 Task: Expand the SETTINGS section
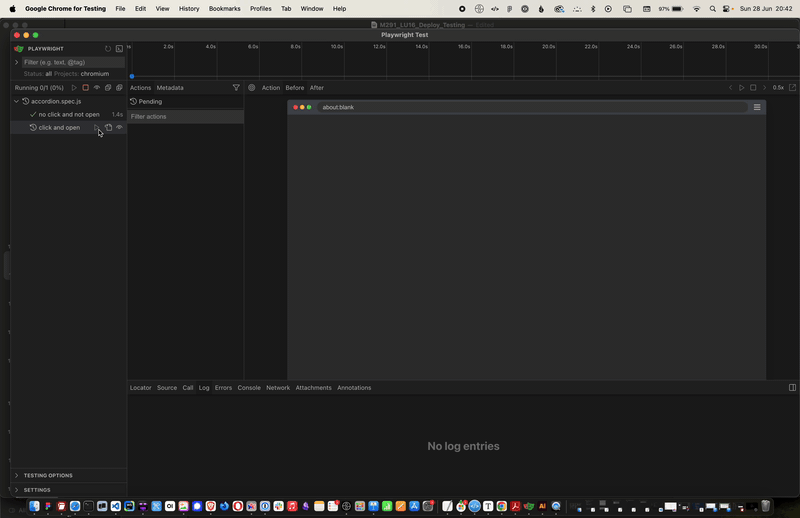[x=16, y=490]
